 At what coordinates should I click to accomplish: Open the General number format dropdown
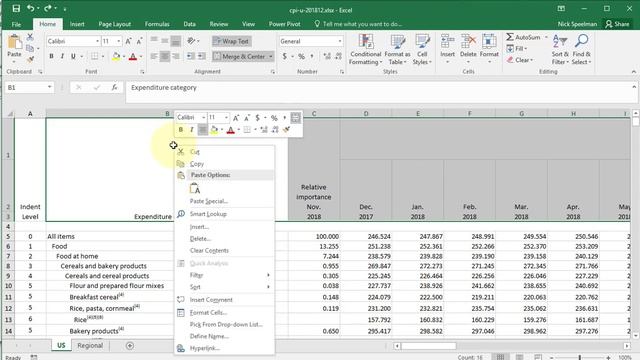(340, 41)
